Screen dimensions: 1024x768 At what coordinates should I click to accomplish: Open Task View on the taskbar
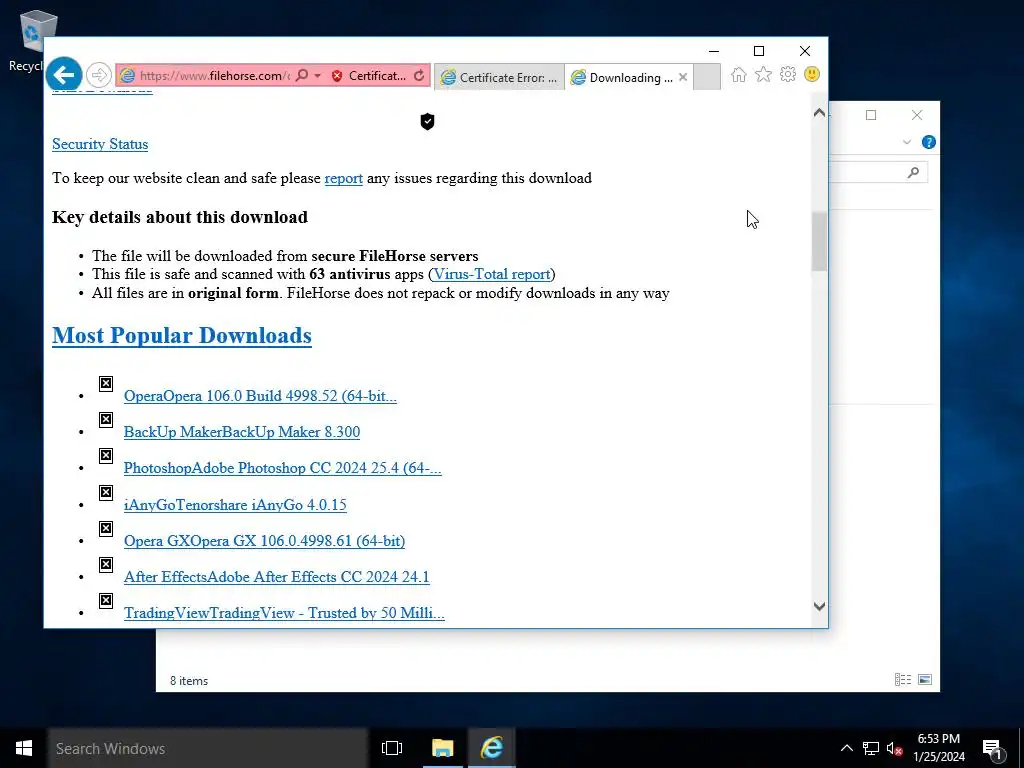pyautogui.click(x=392, y=748)
